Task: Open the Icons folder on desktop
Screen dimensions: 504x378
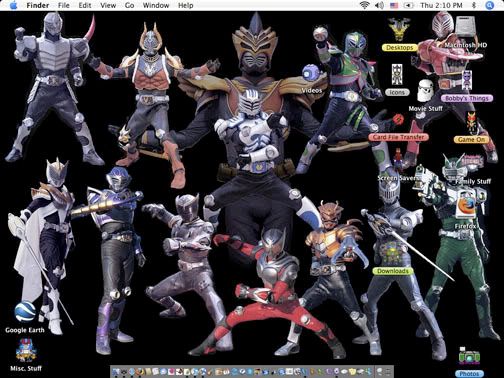Action: pyautogui.click(x=397, y=75)
